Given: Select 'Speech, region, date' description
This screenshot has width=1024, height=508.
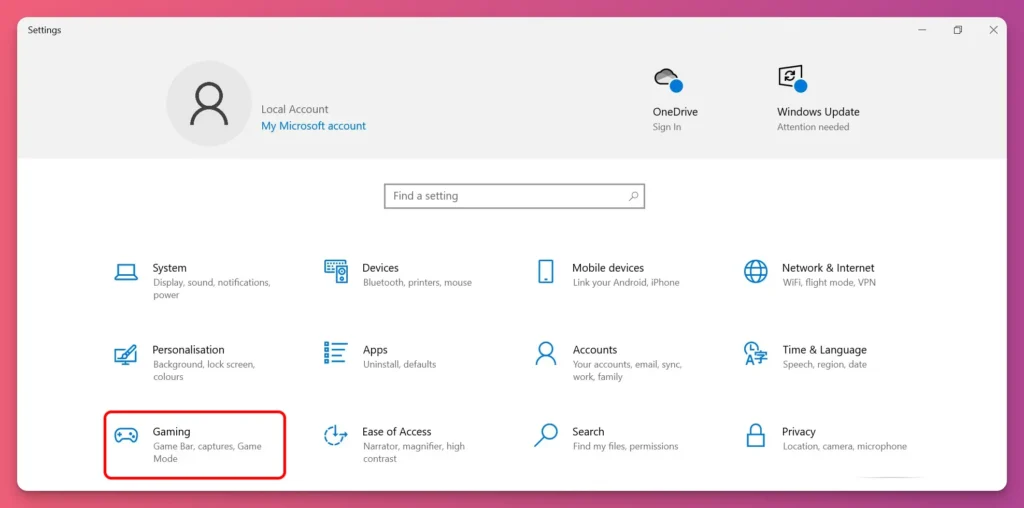Looking at the screenshot, I should pos(825,364).
